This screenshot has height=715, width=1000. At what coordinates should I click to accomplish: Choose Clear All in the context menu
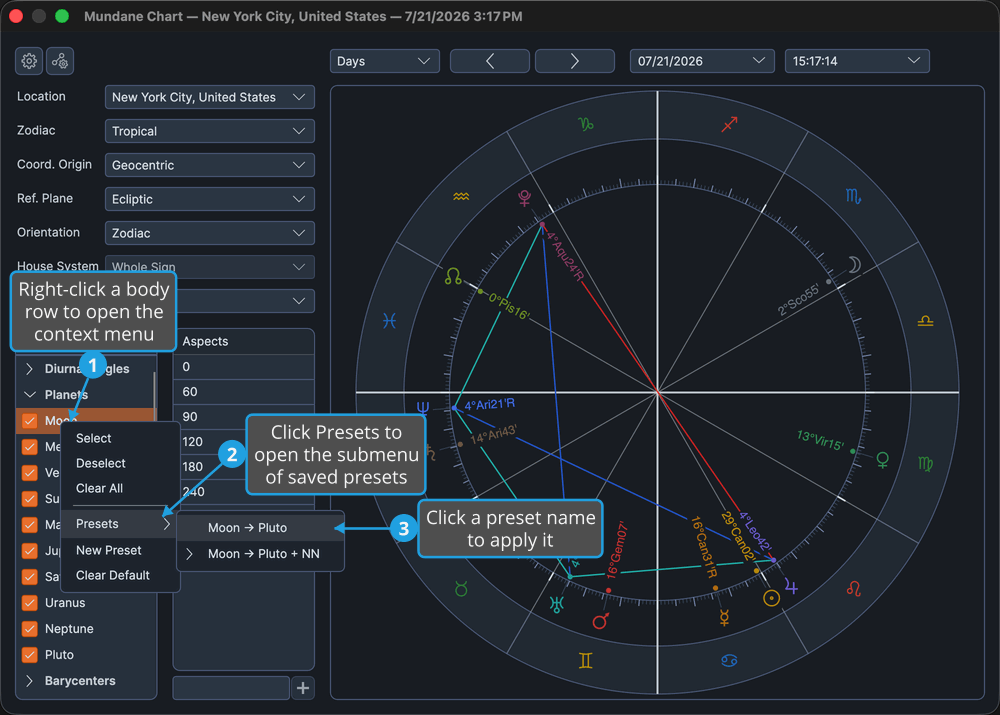[x=120, y=488]
